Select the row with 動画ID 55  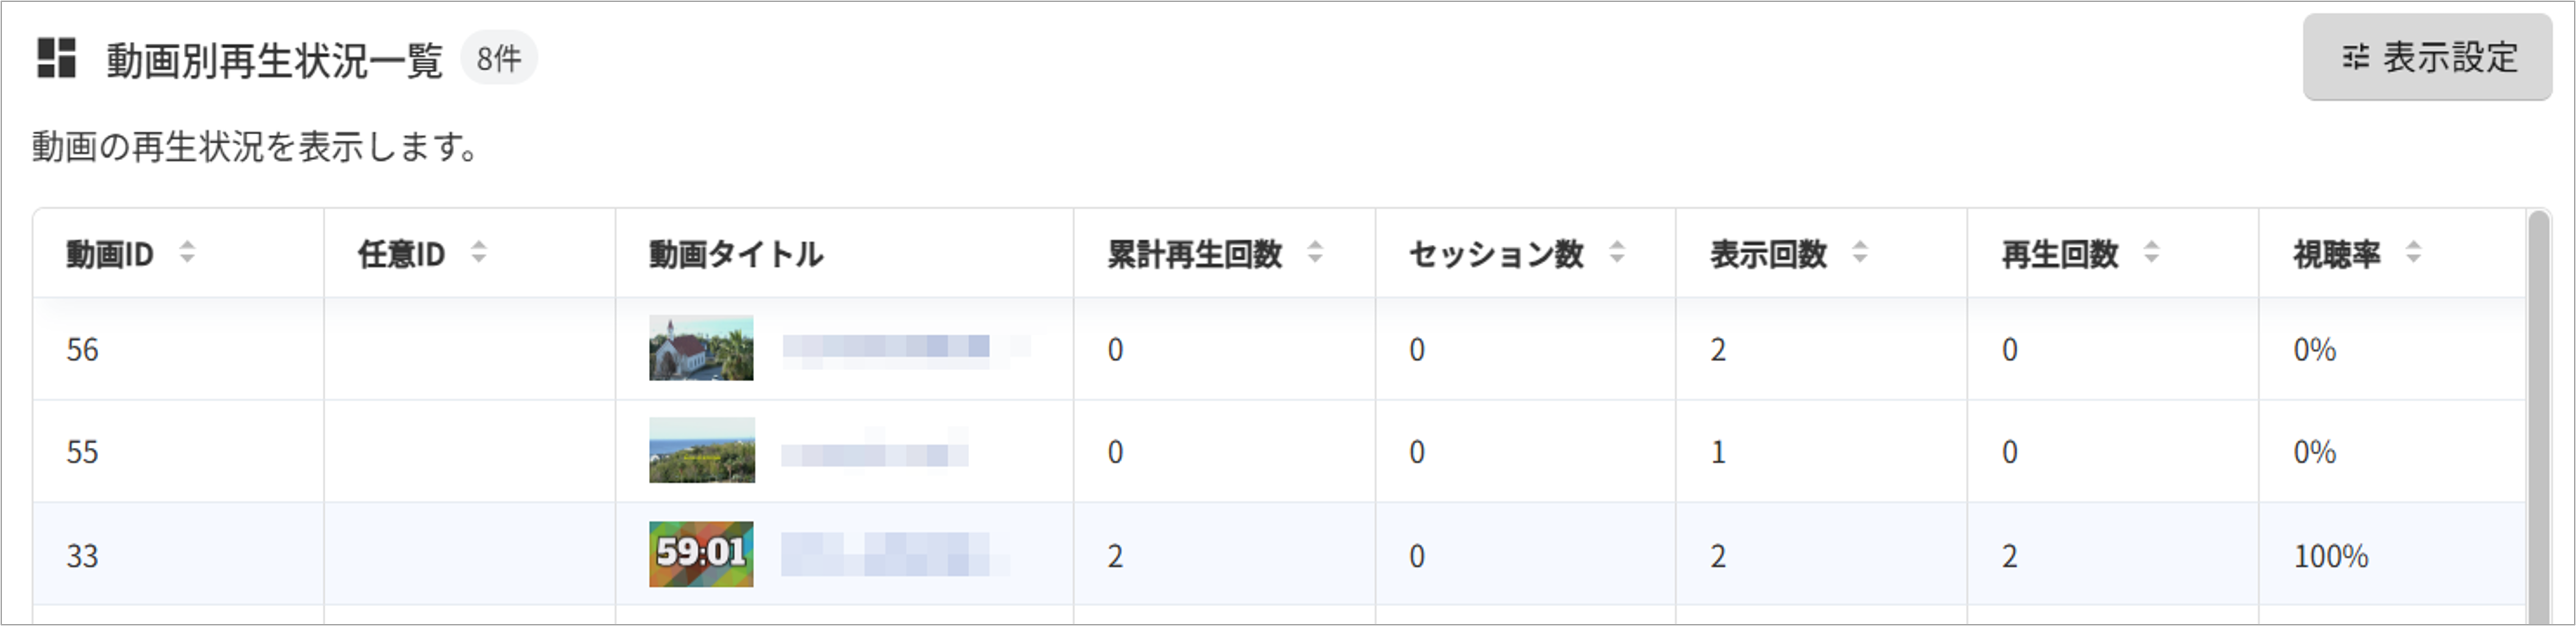pyautogui.click(x=1279, y=451)
